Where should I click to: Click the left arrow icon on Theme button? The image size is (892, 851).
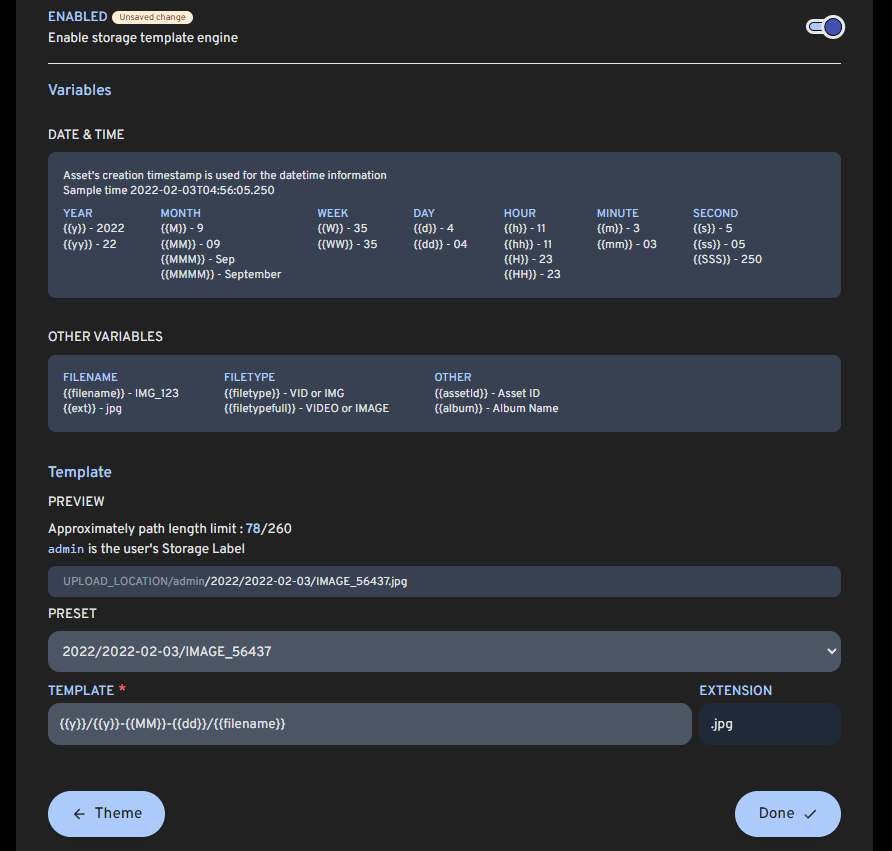click(79, 814)
